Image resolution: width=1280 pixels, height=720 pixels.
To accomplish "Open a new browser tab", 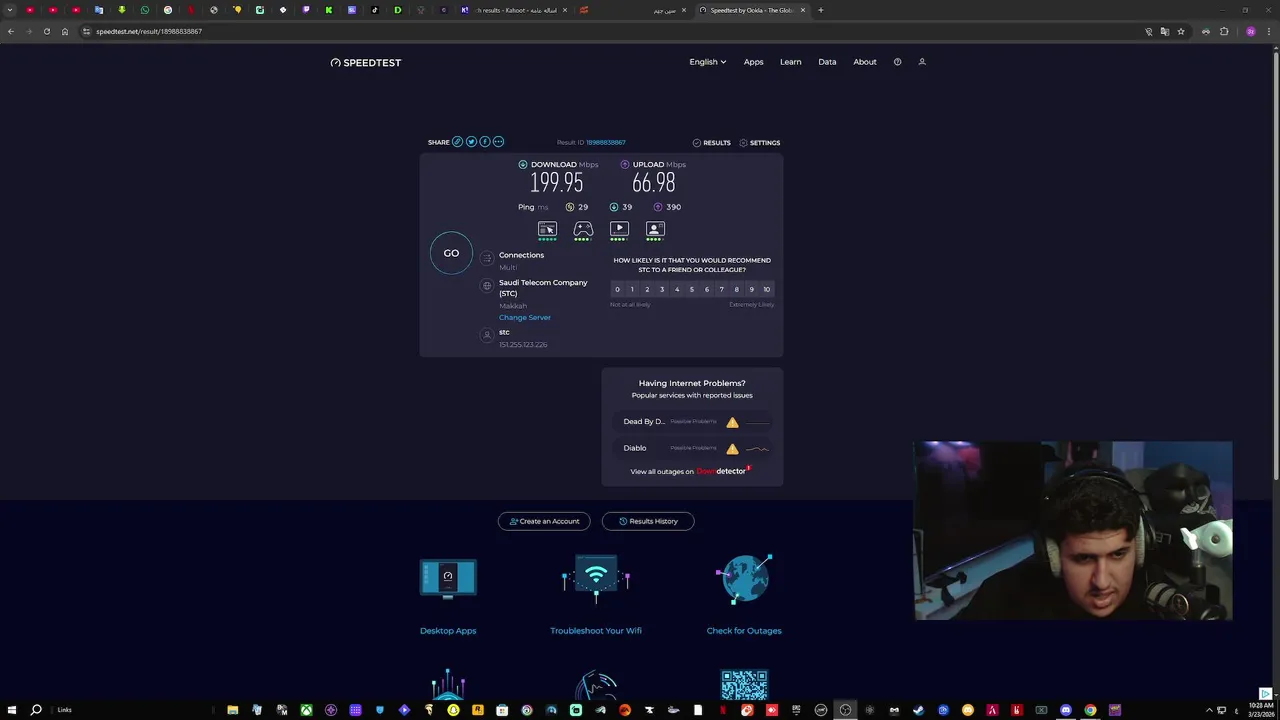I will (x=821, y=10).
